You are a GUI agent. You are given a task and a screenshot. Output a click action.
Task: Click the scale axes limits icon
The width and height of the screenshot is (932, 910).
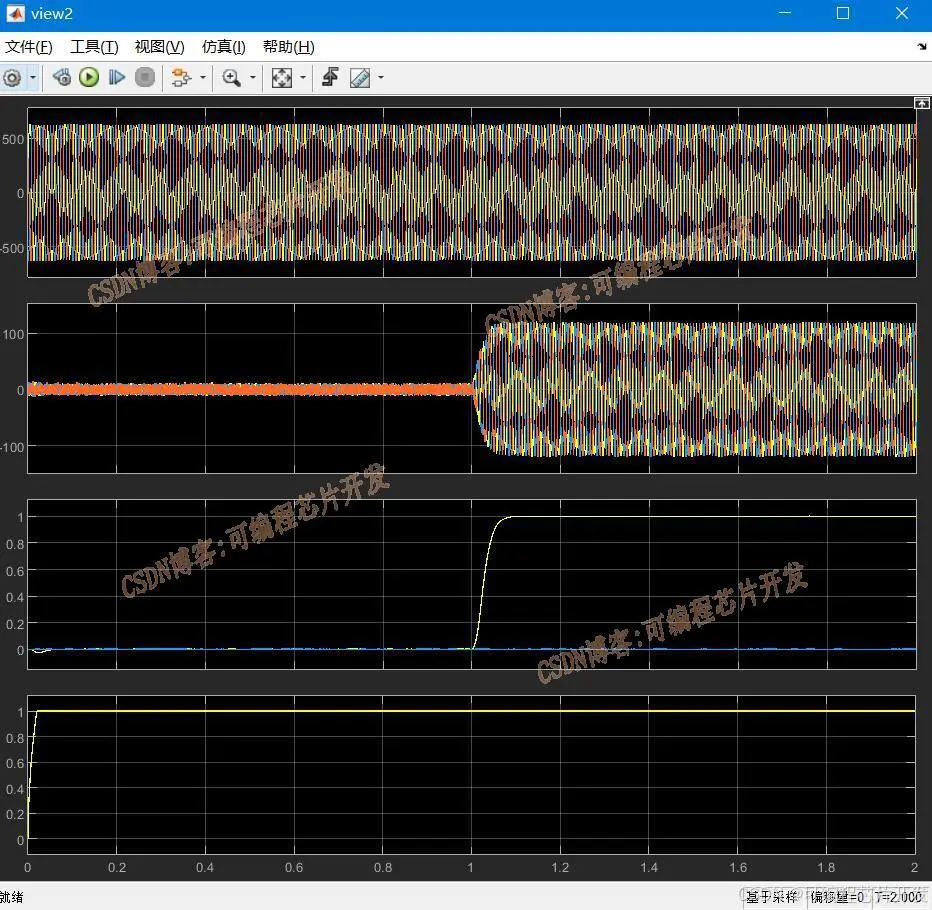coord(282,78)
